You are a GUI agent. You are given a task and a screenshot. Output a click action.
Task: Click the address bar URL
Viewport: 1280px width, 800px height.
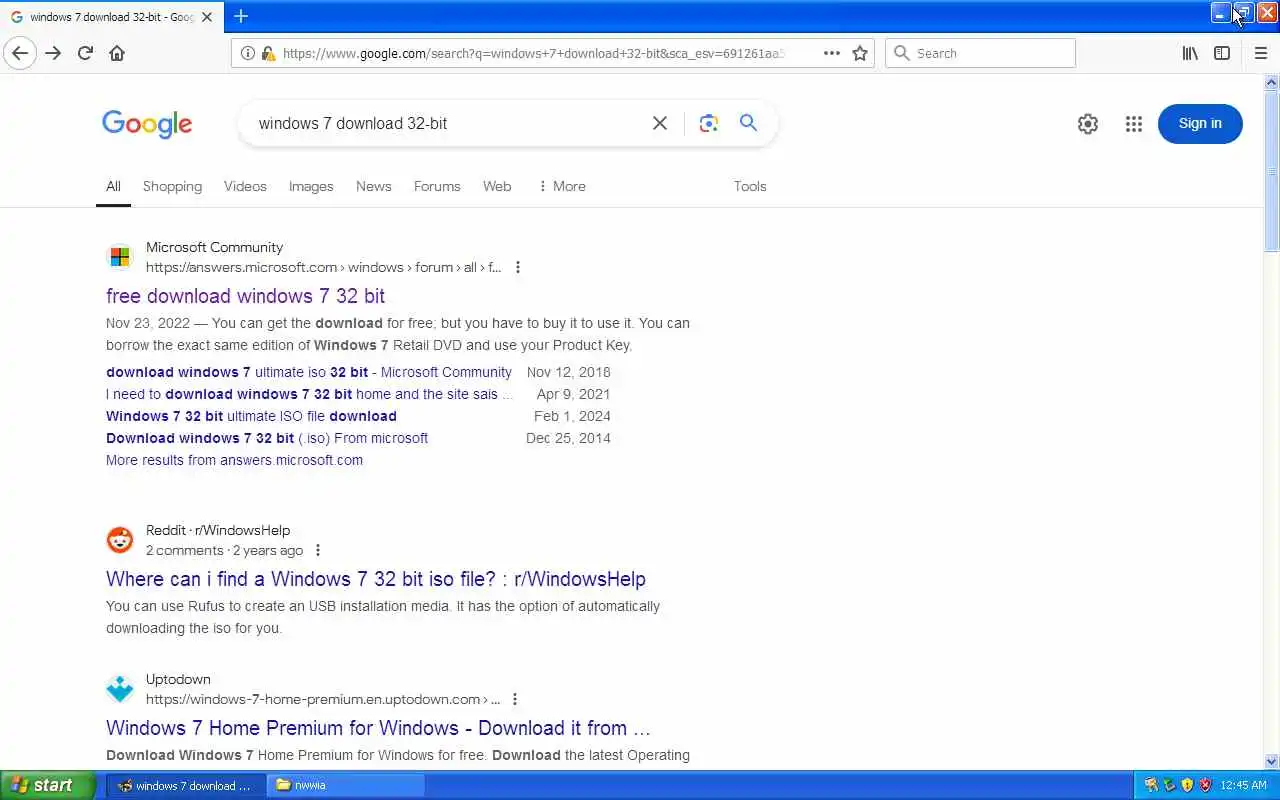[533, 53]
